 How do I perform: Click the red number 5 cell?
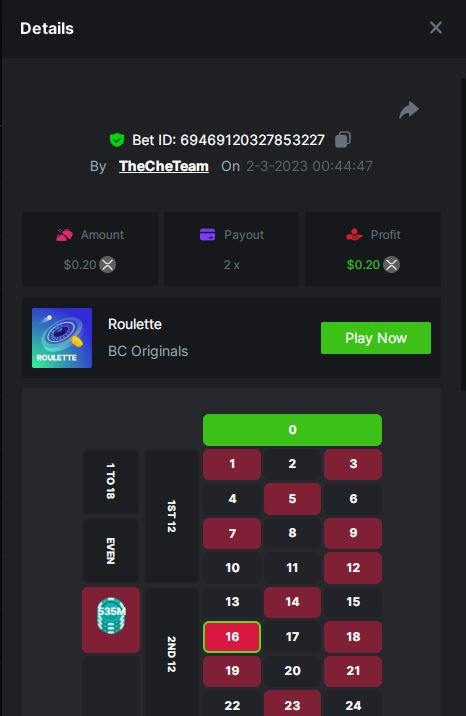point(293,499)
